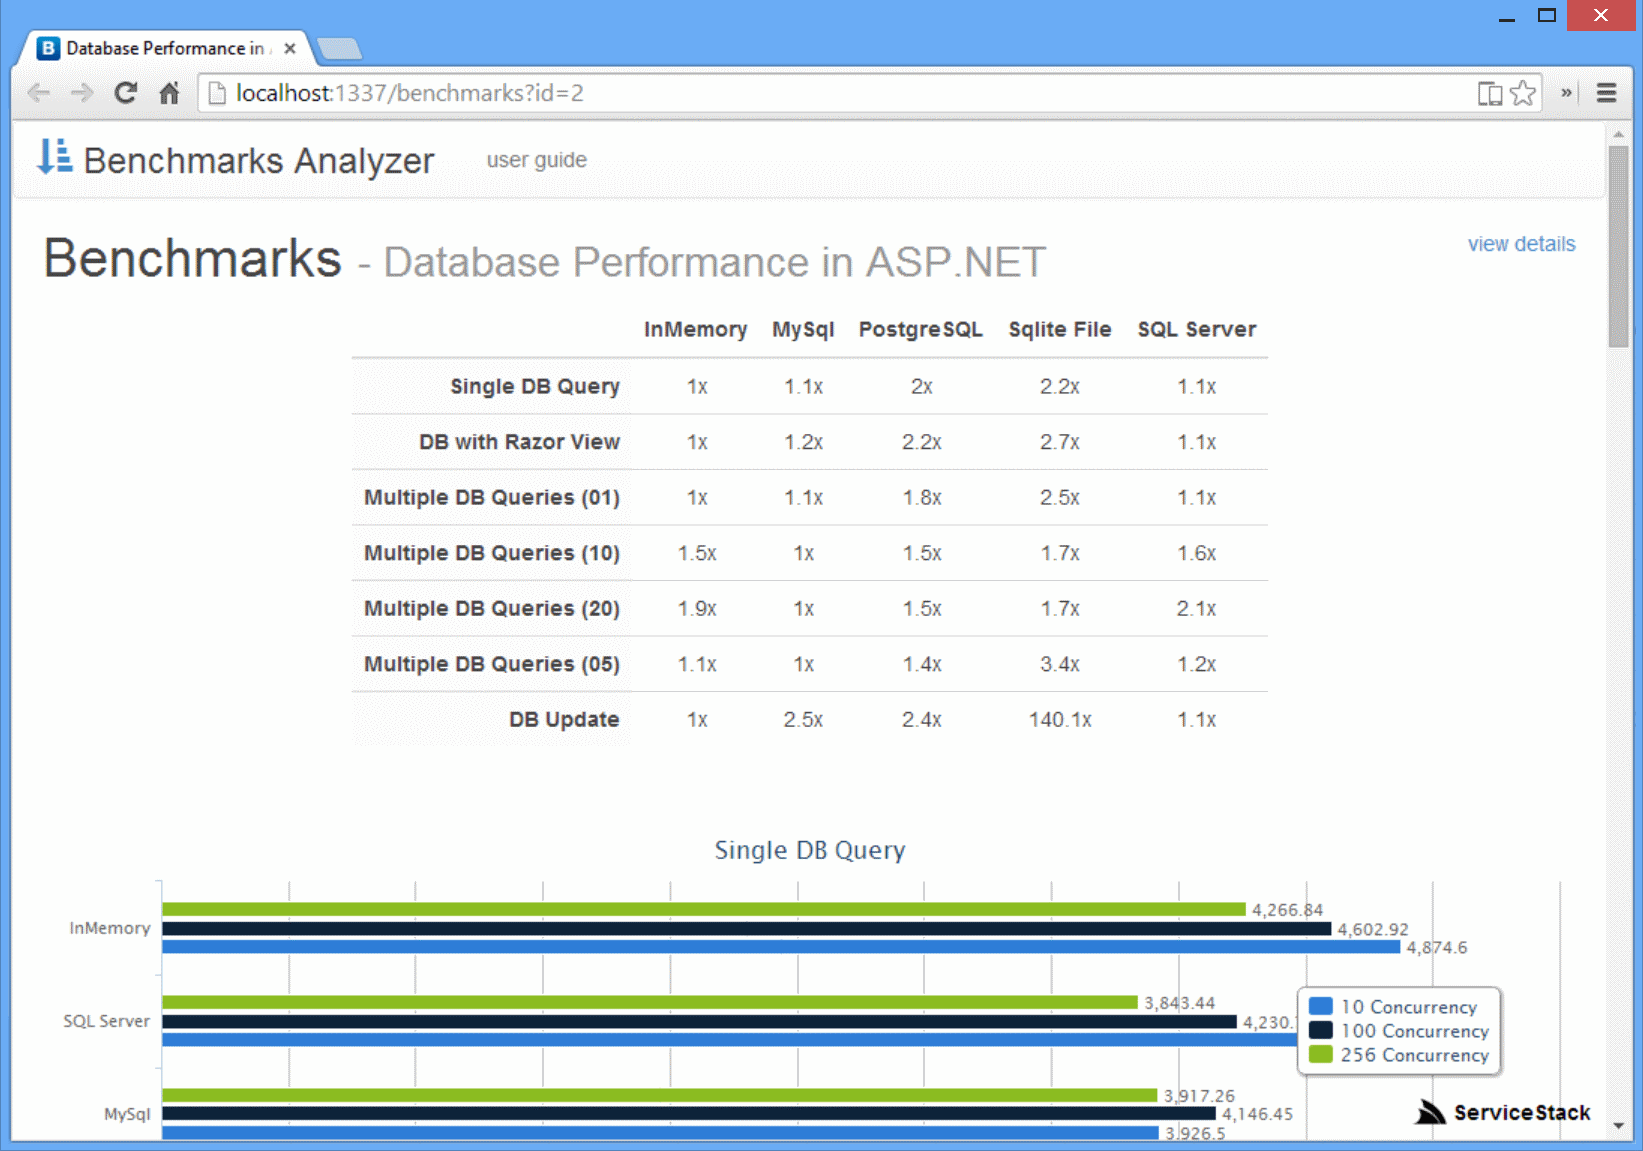Click the InMemory column header
Viewport: 1643px width, 1151px height.
(695, 329)
